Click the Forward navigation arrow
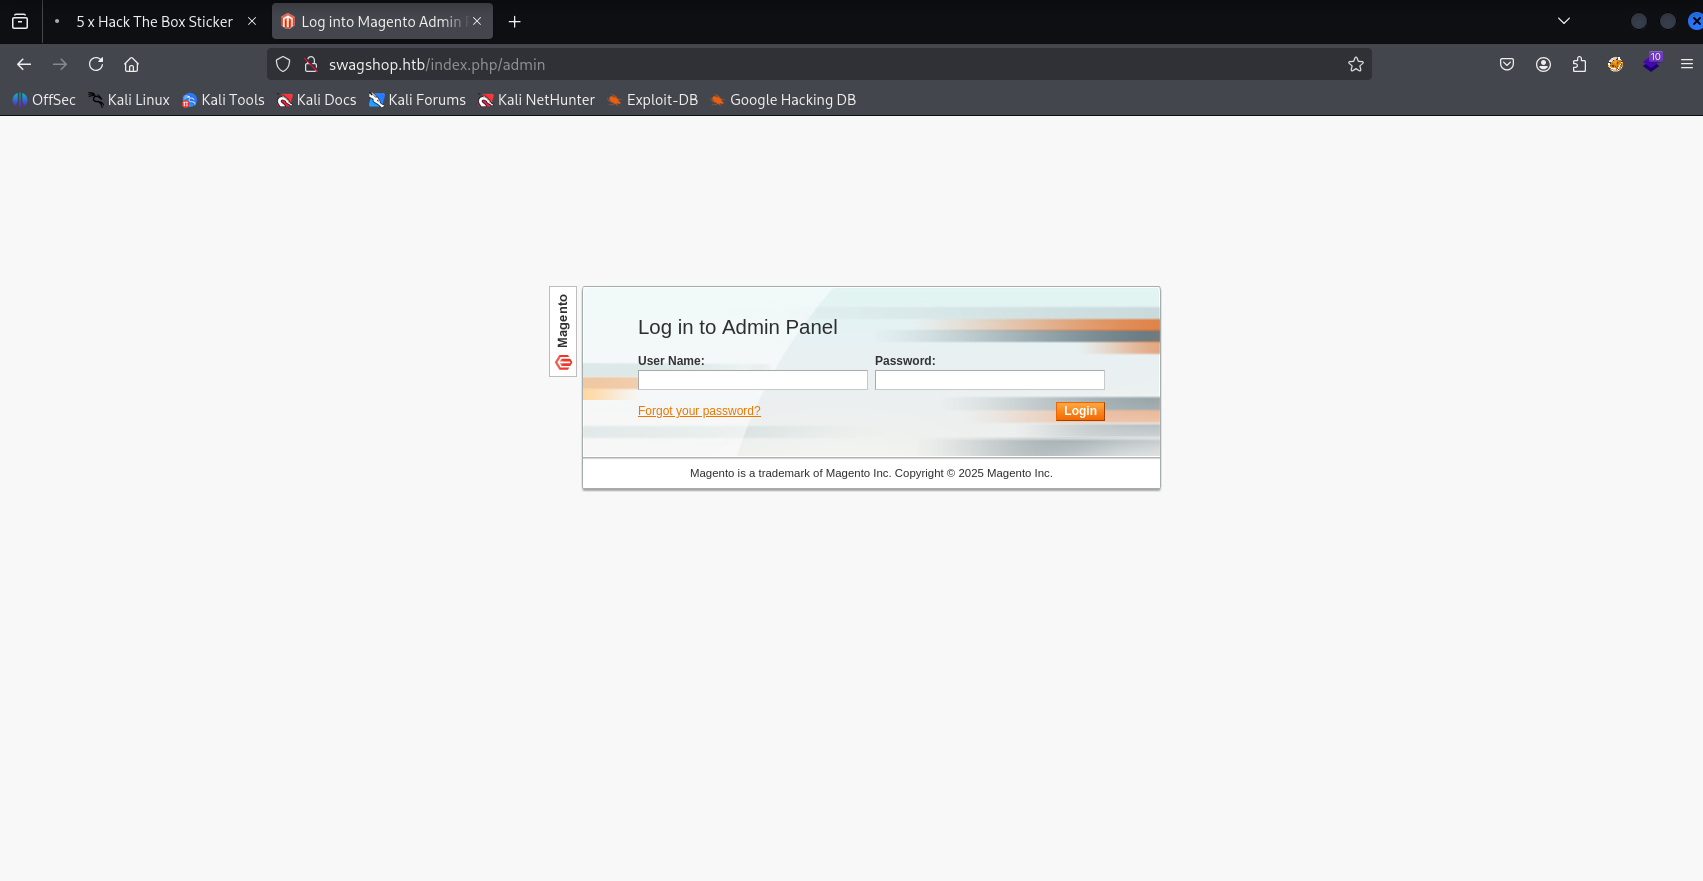The height and width of the screenshot is (881, 1703). point(60,64)
